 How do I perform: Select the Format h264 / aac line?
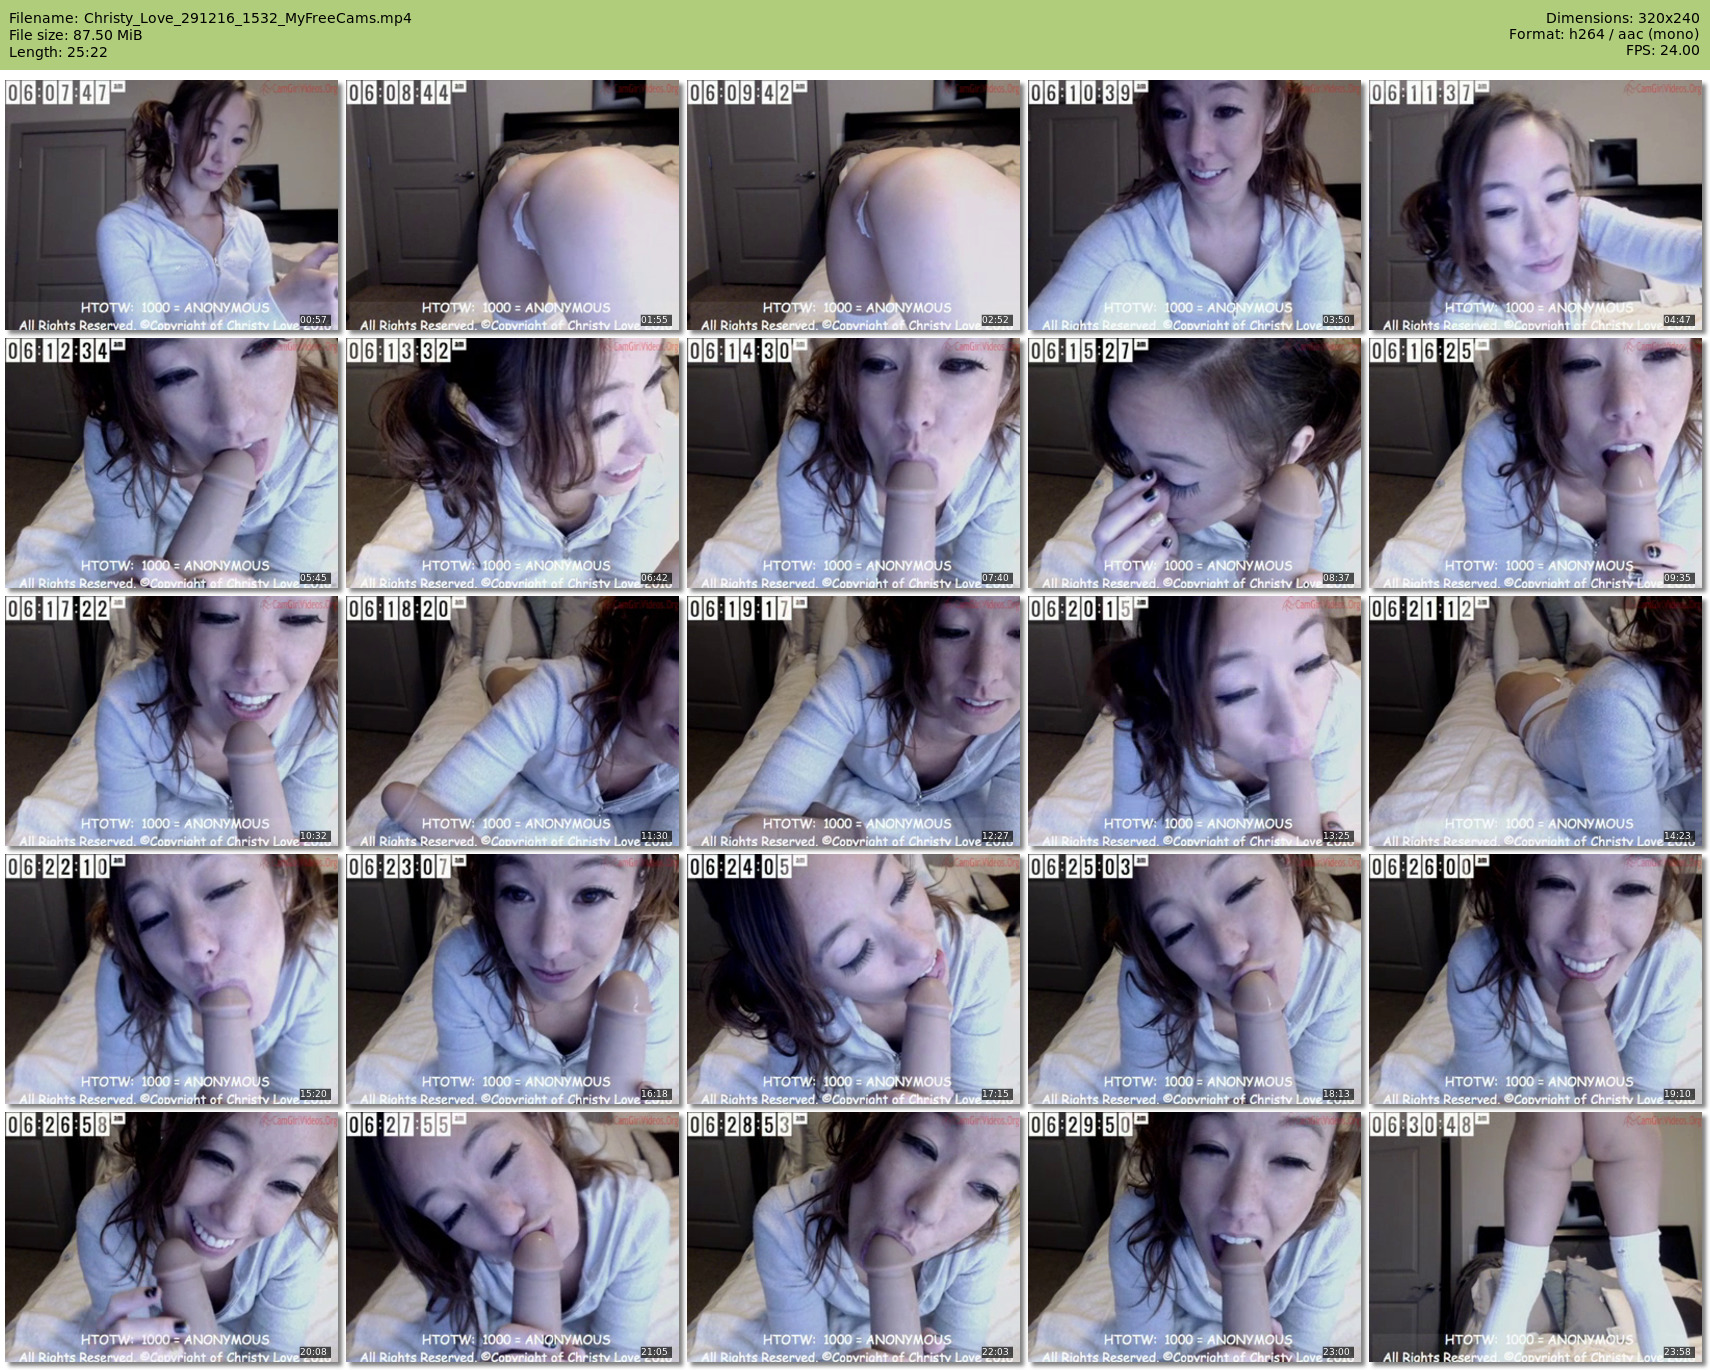tap(1603, 34)
